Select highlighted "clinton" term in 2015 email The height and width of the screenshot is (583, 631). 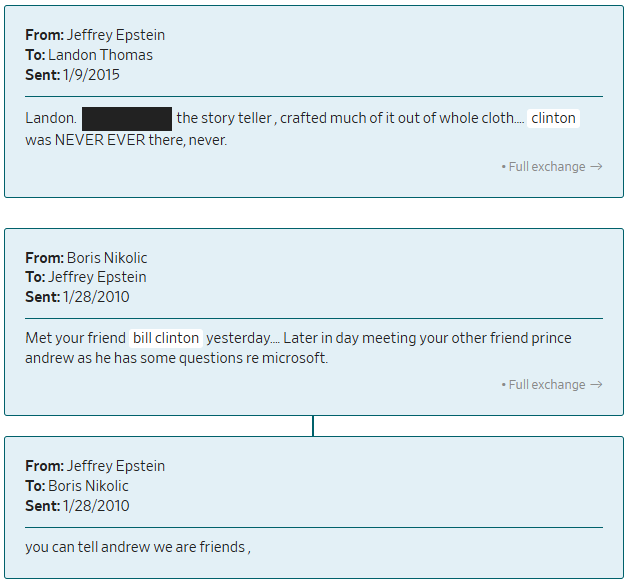click(x=553, y=118)
